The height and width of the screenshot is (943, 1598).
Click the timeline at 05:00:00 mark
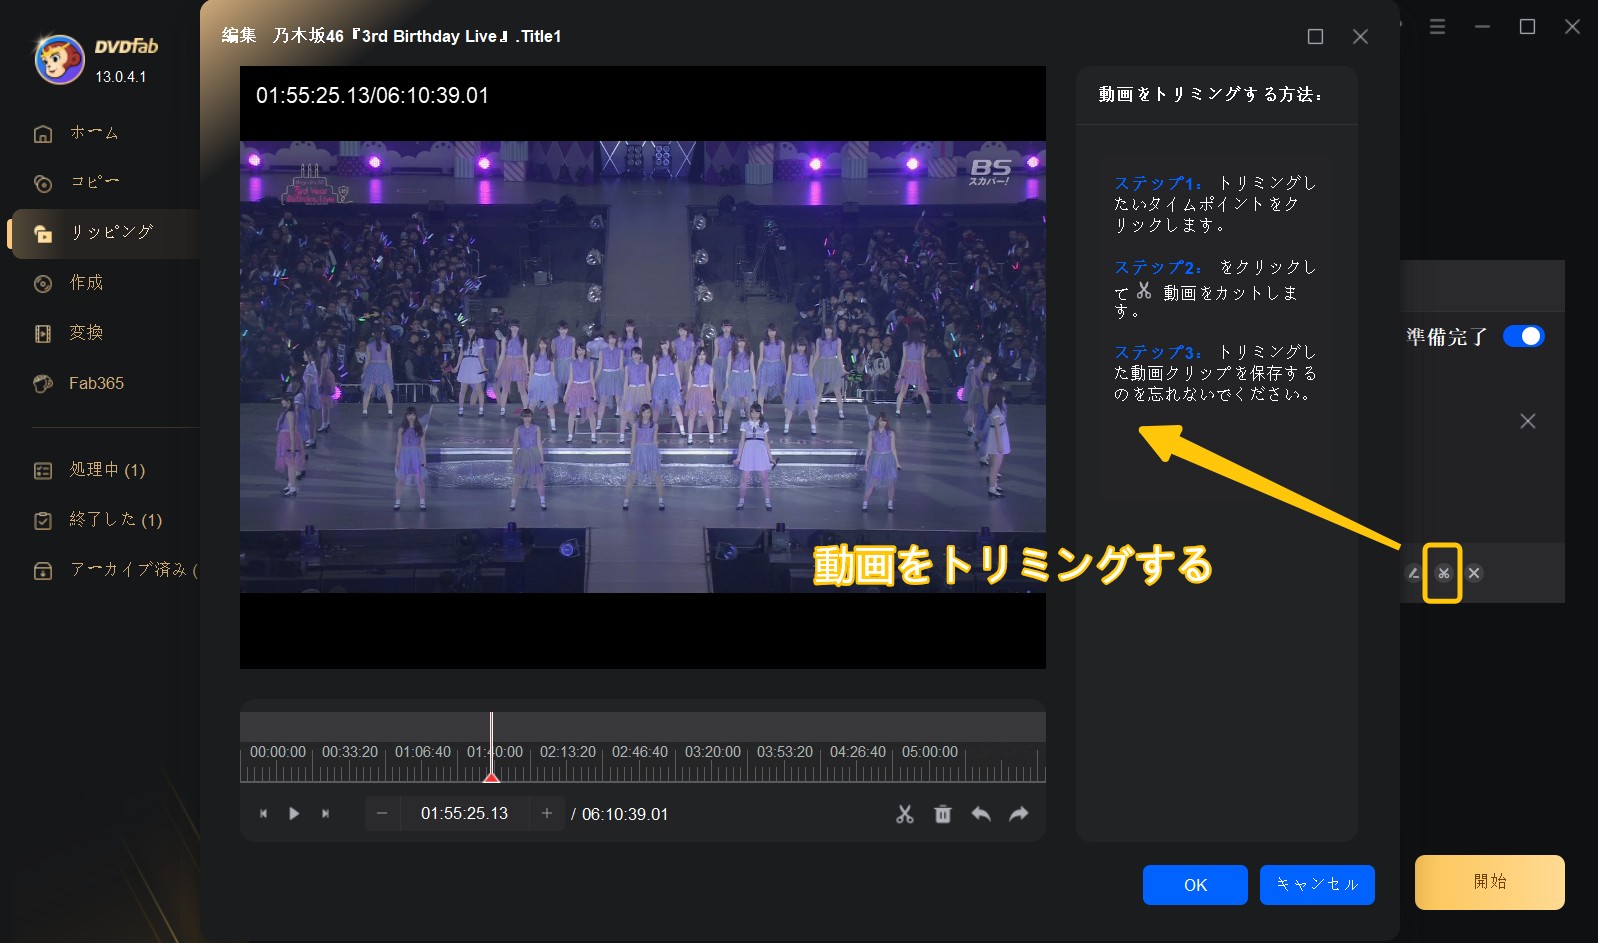[x=930, y=752]
